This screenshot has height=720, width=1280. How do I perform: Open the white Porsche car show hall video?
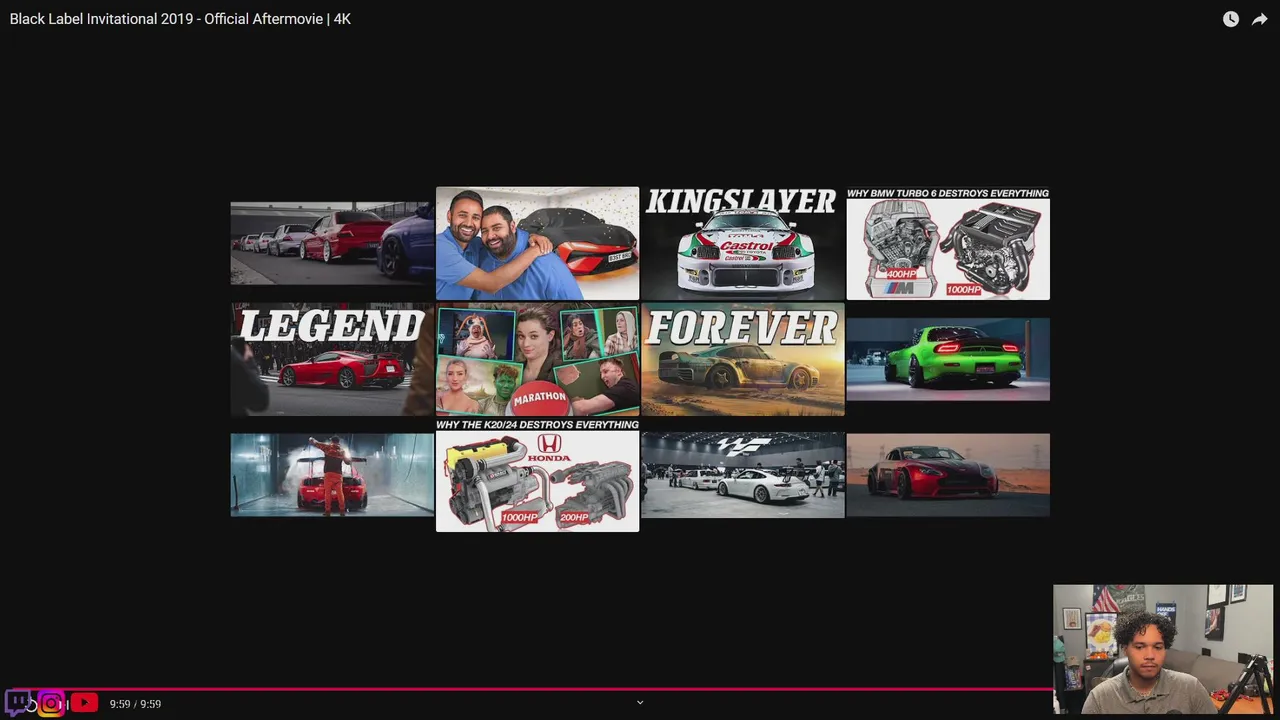(x=743, y=475)
